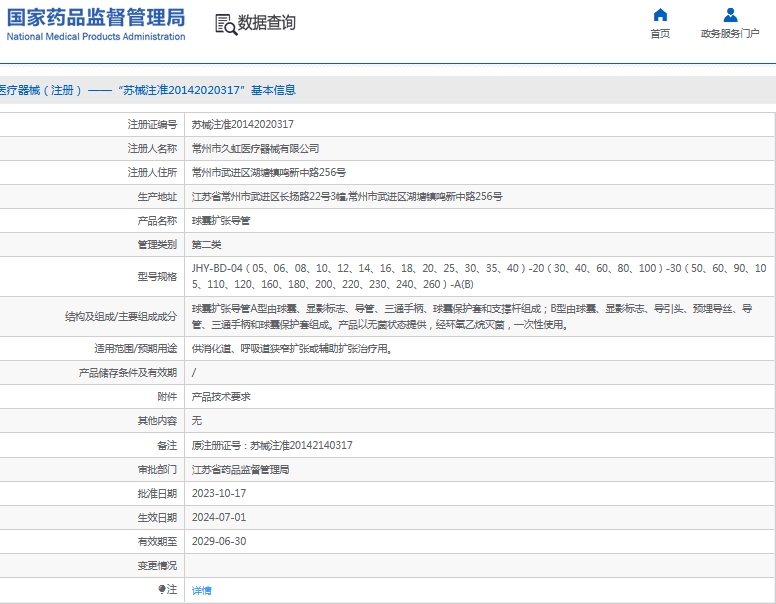
Task: Click the approval date 2023-10-17
Action: tap(219, 493)
